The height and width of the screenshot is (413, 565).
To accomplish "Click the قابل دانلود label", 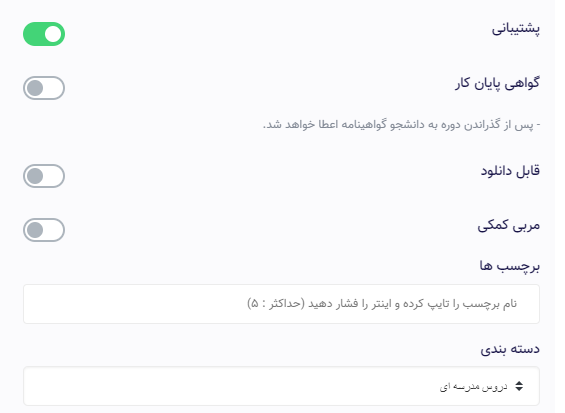I will [510, 171].
